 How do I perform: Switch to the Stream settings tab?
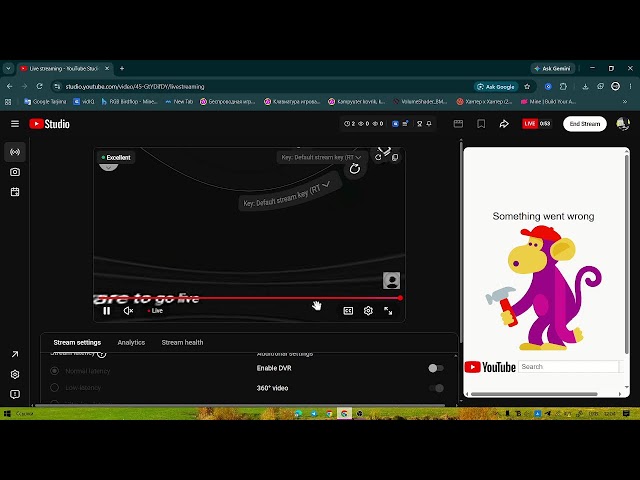[x=77, y=342]
